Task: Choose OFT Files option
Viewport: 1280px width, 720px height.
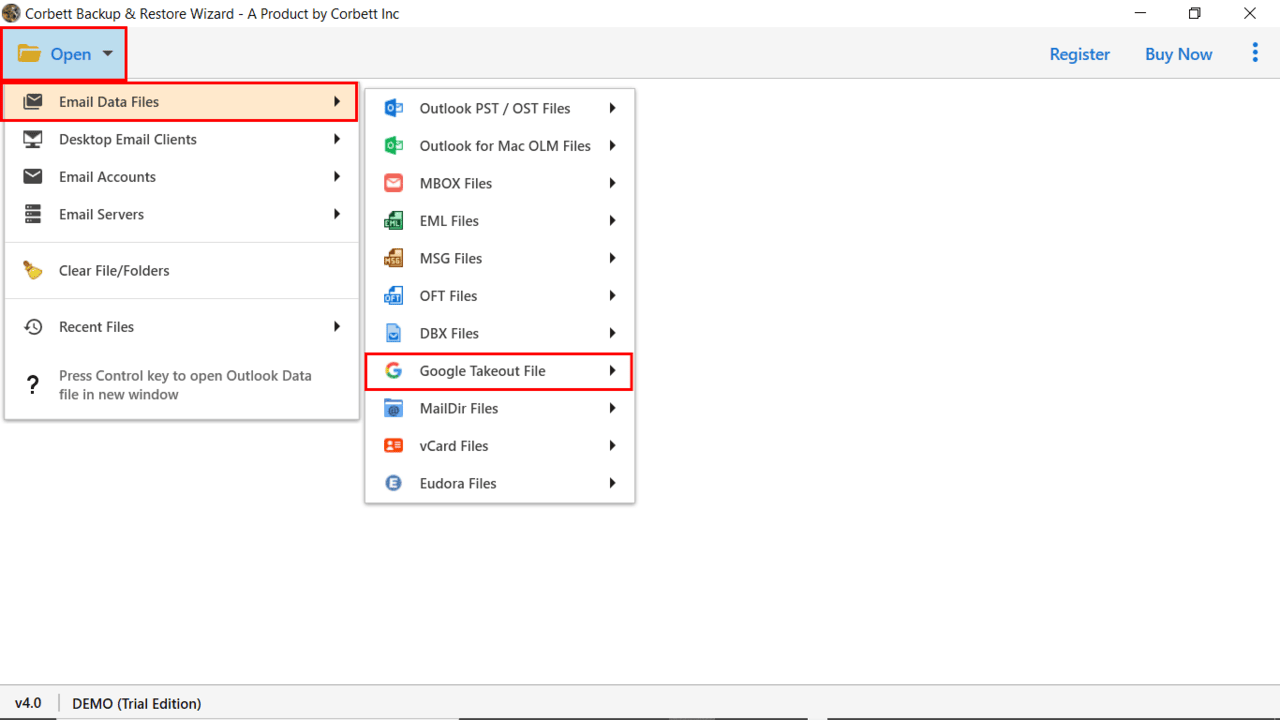Action: [500, 296]
